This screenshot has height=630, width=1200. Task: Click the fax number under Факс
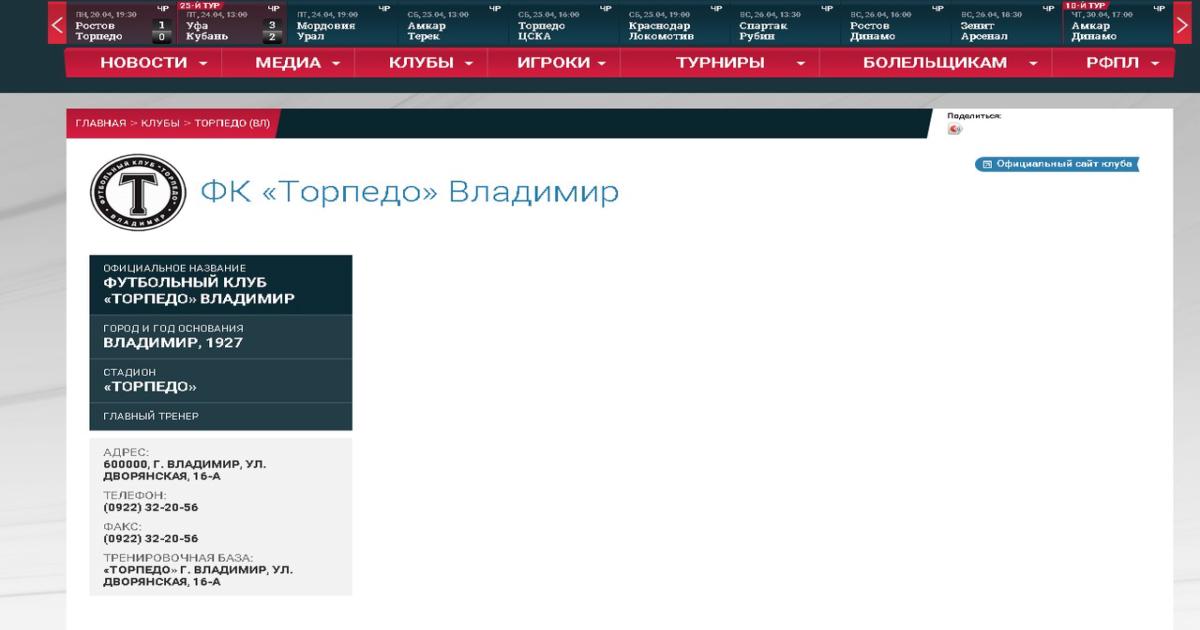point(150,538)
